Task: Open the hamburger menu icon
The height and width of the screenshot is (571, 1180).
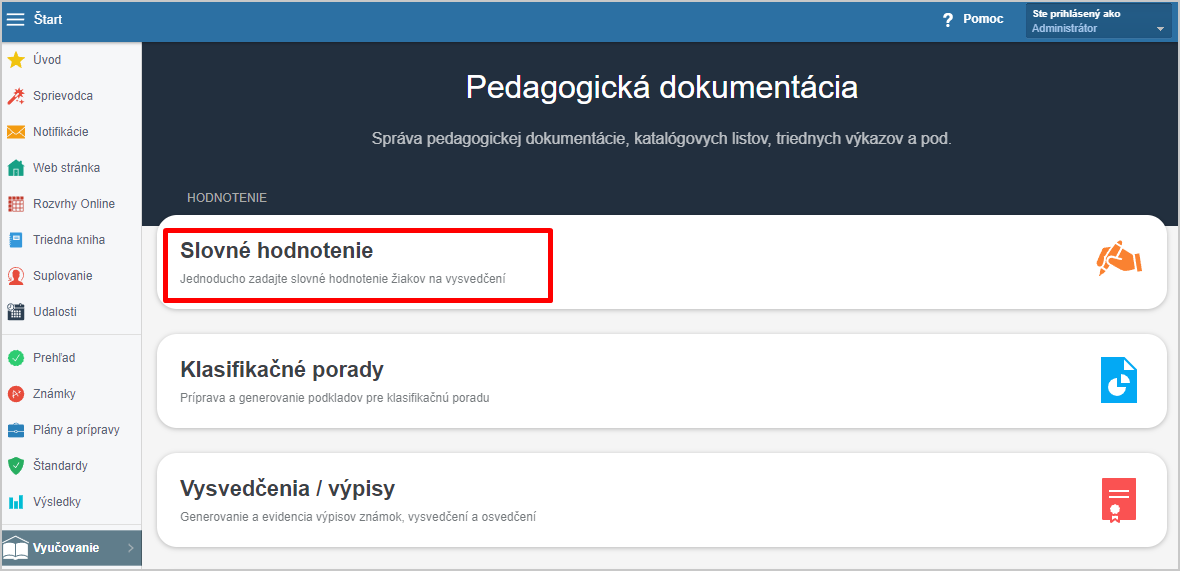Action: tap(15, 20)
